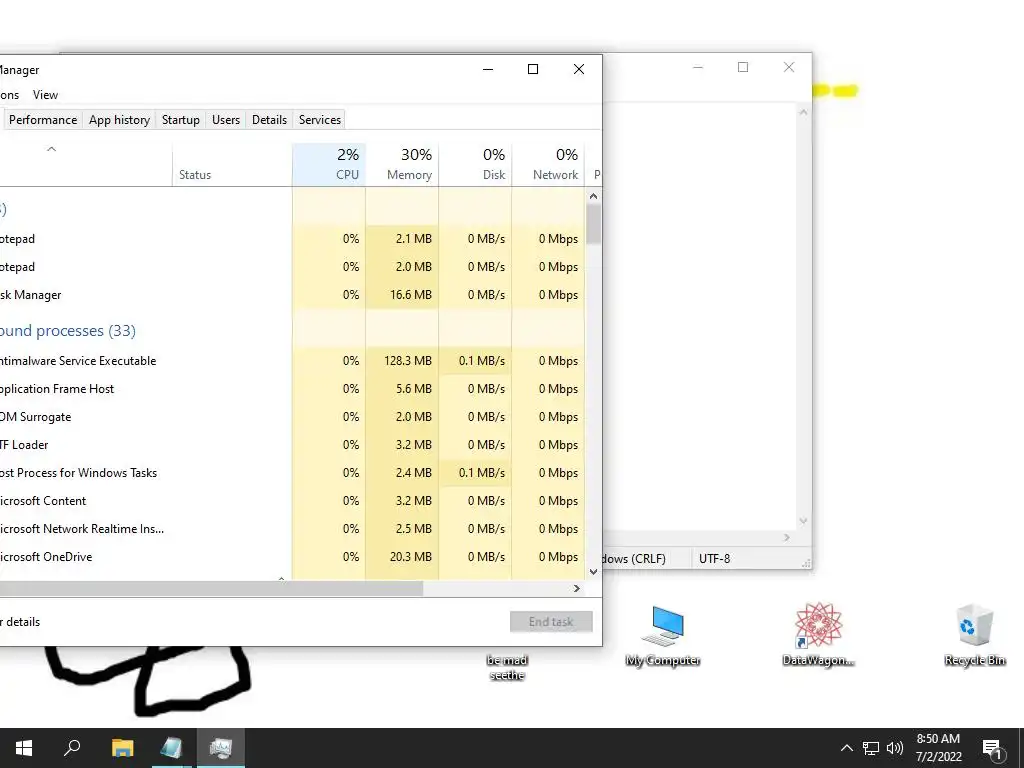Sort by the Status column header
This screenshot has width=1024, height=768.
(x=232, y=165)
